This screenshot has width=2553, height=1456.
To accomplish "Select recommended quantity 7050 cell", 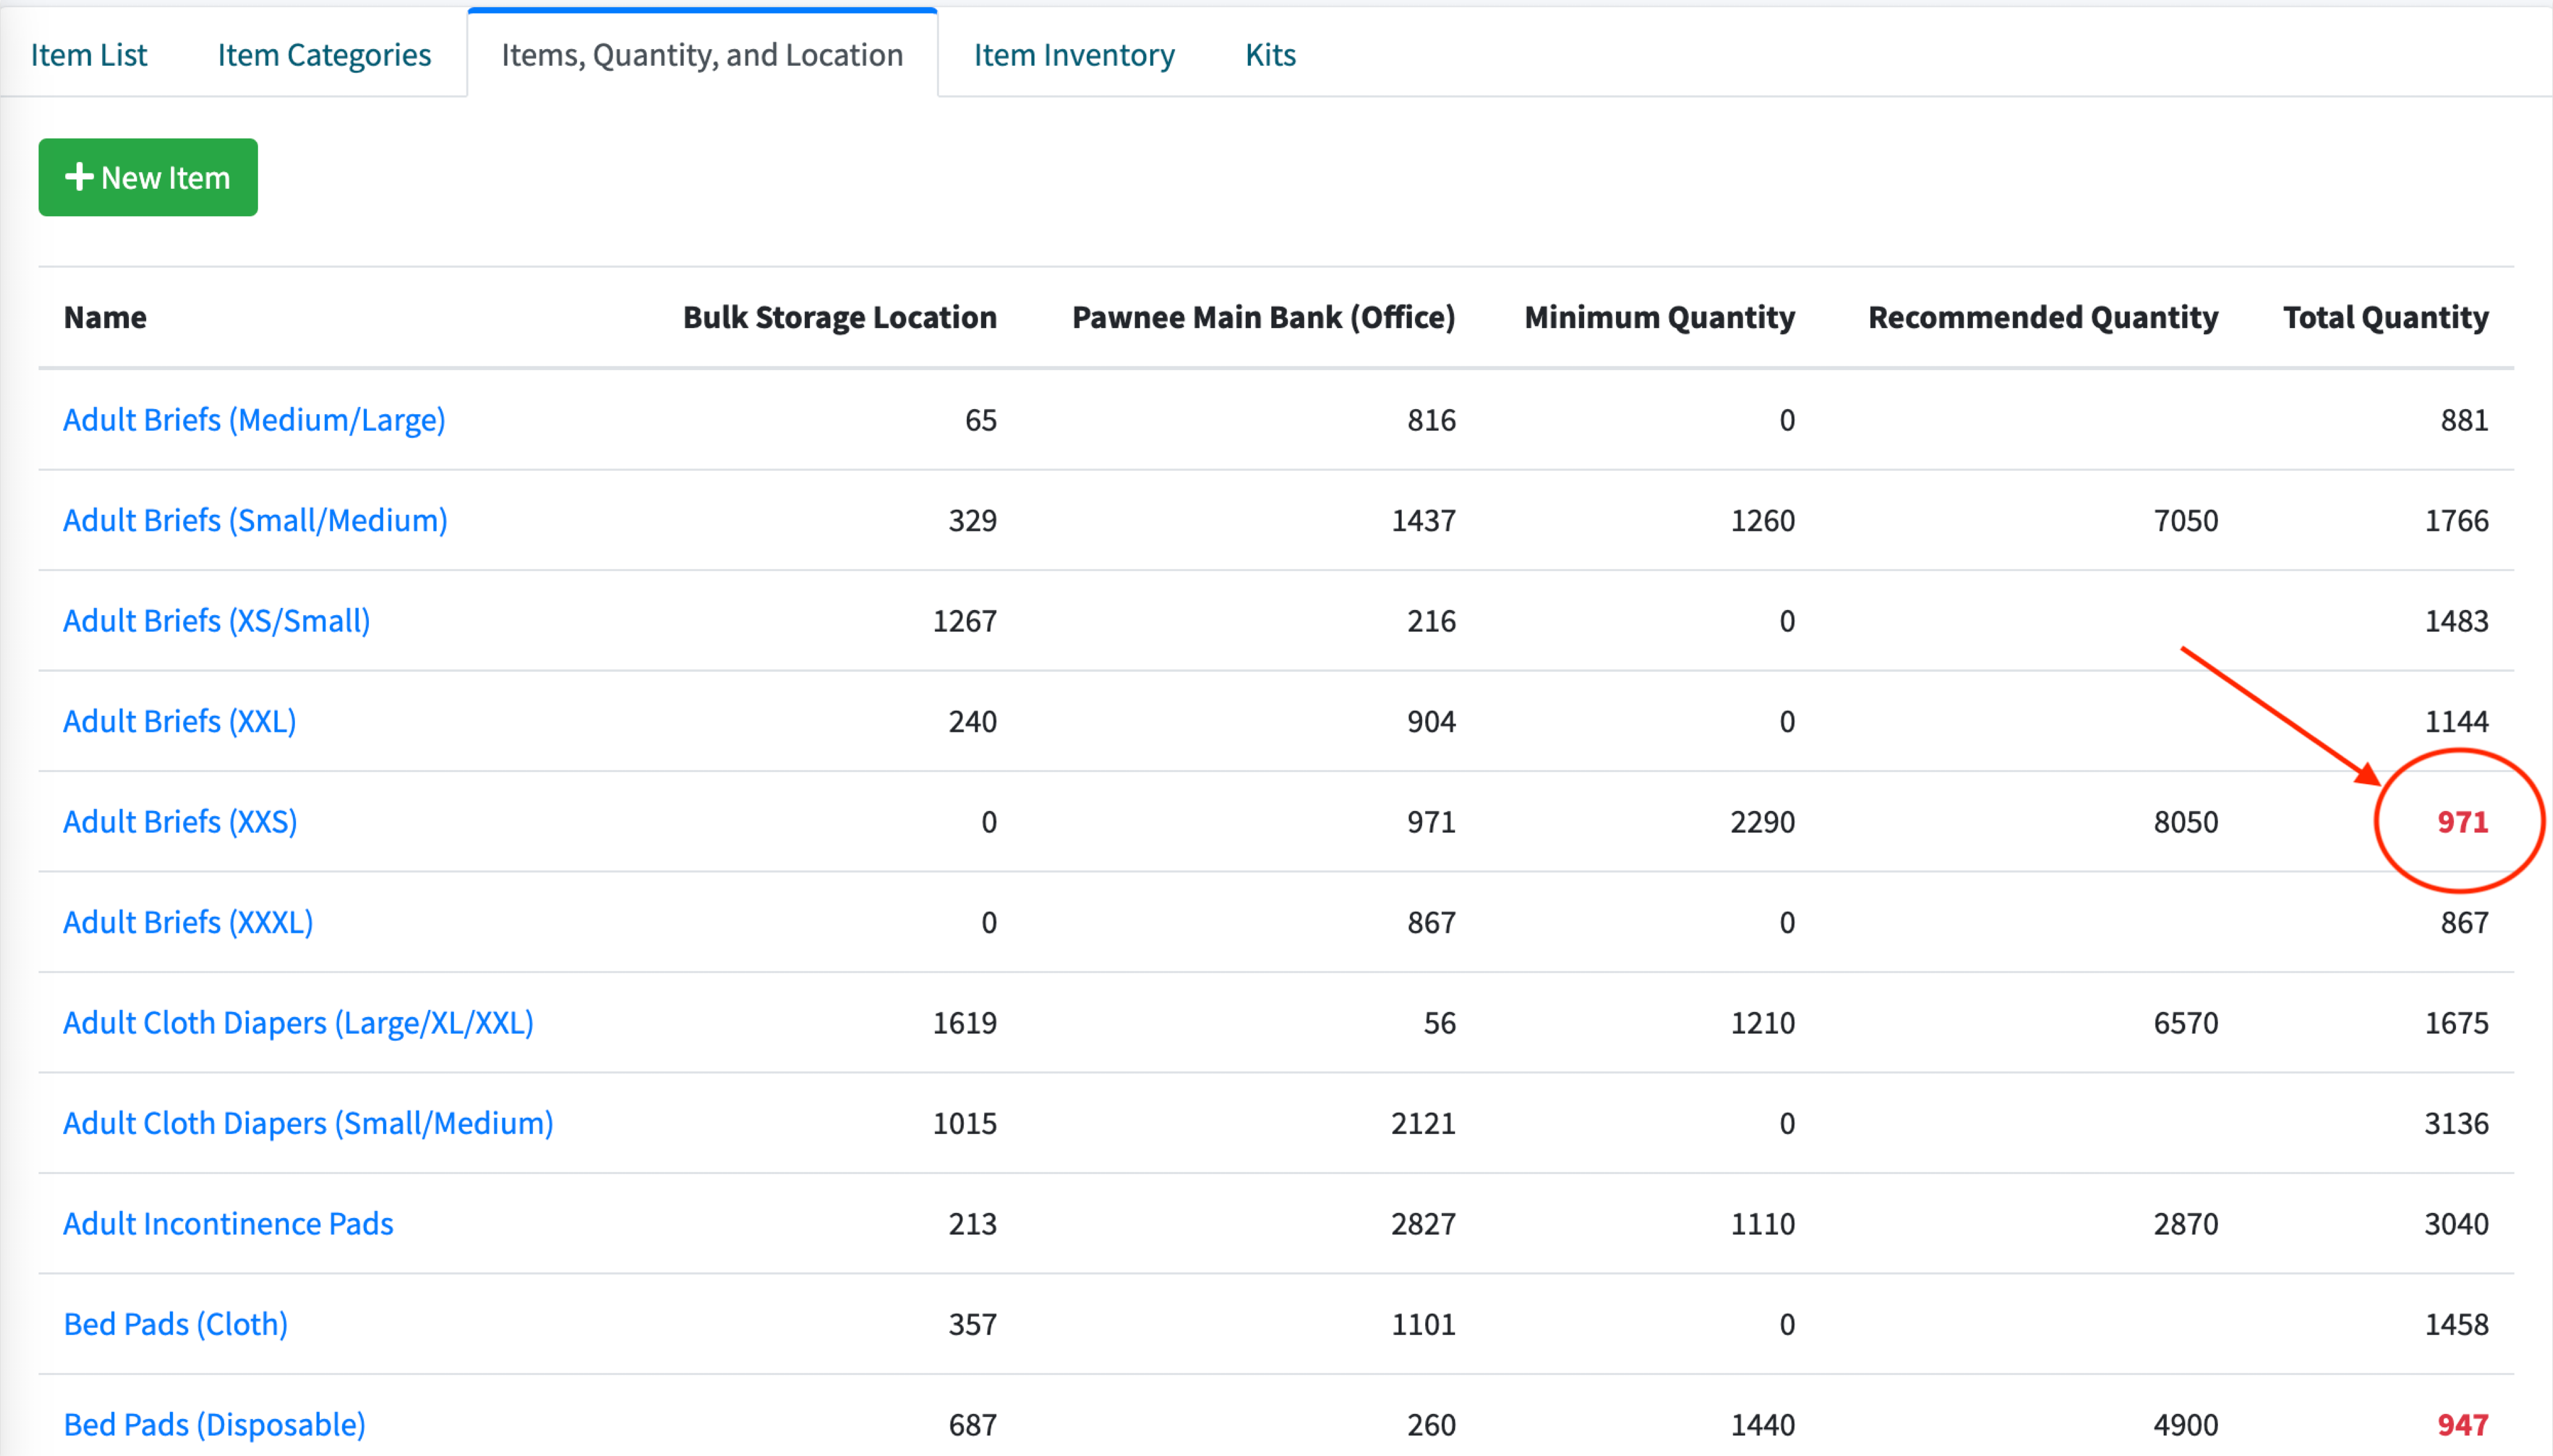I will pyautogui.click(x=2186, y=520).
